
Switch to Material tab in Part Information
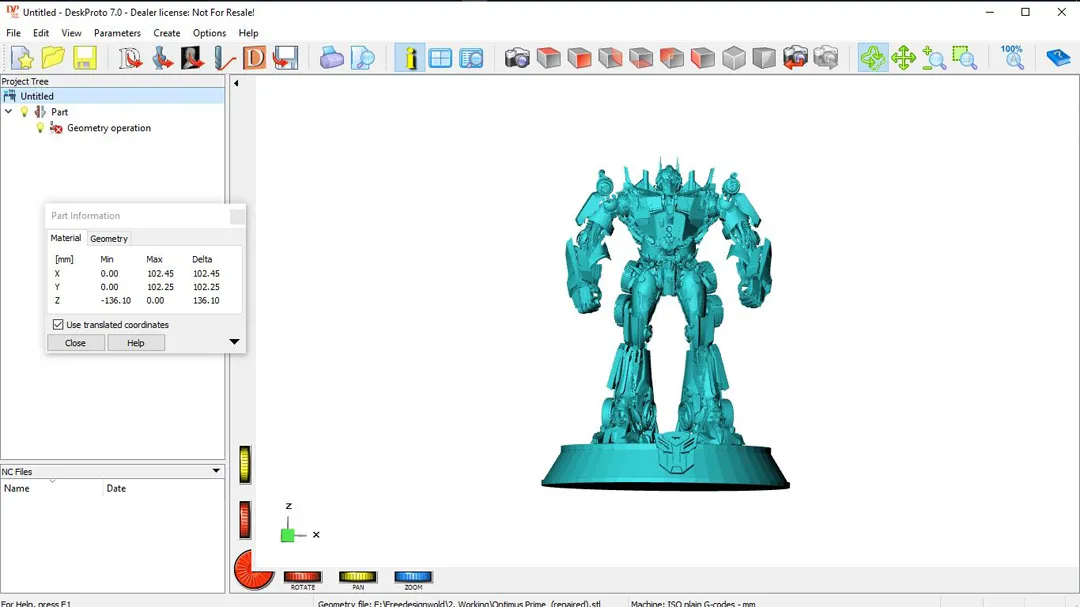[65, 238]
